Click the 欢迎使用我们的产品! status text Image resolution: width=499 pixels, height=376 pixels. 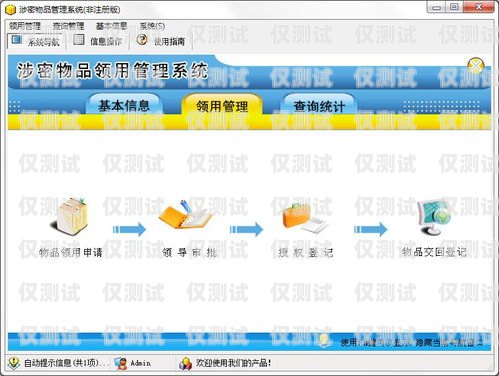tap(233, 363)
